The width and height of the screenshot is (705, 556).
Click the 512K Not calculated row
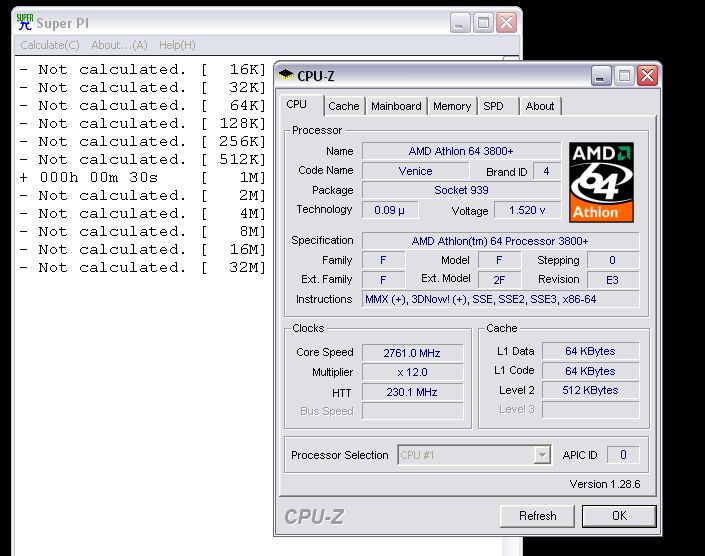pos(143,160)
